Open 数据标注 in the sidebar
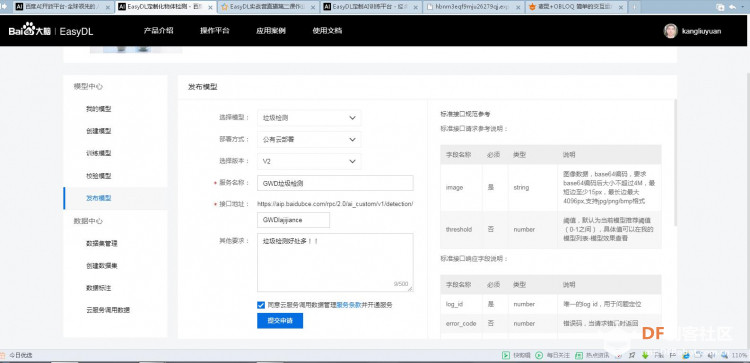 click(99, 288)
